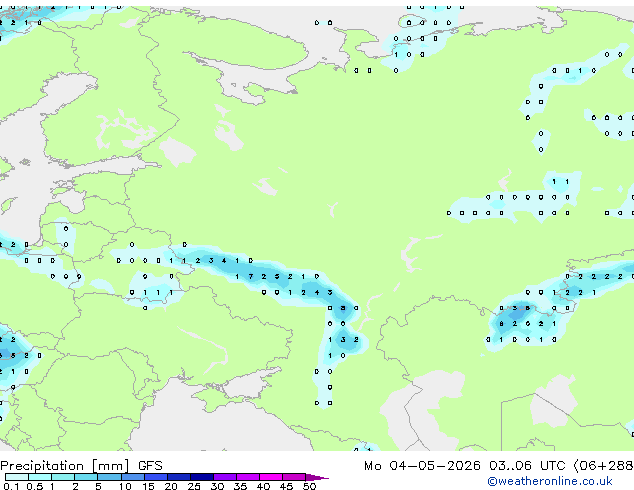This screenshot has height=490, width=634.
Task: Select the 5–10 mm legend color box
Action: 109,477
